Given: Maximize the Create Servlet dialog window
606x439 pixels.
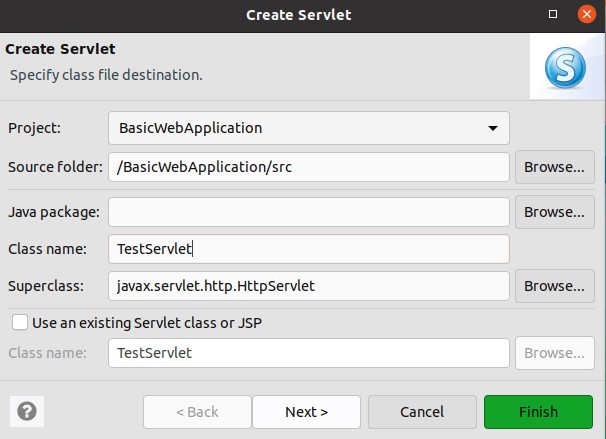Looking at the screenshot, I should point(554,15).
